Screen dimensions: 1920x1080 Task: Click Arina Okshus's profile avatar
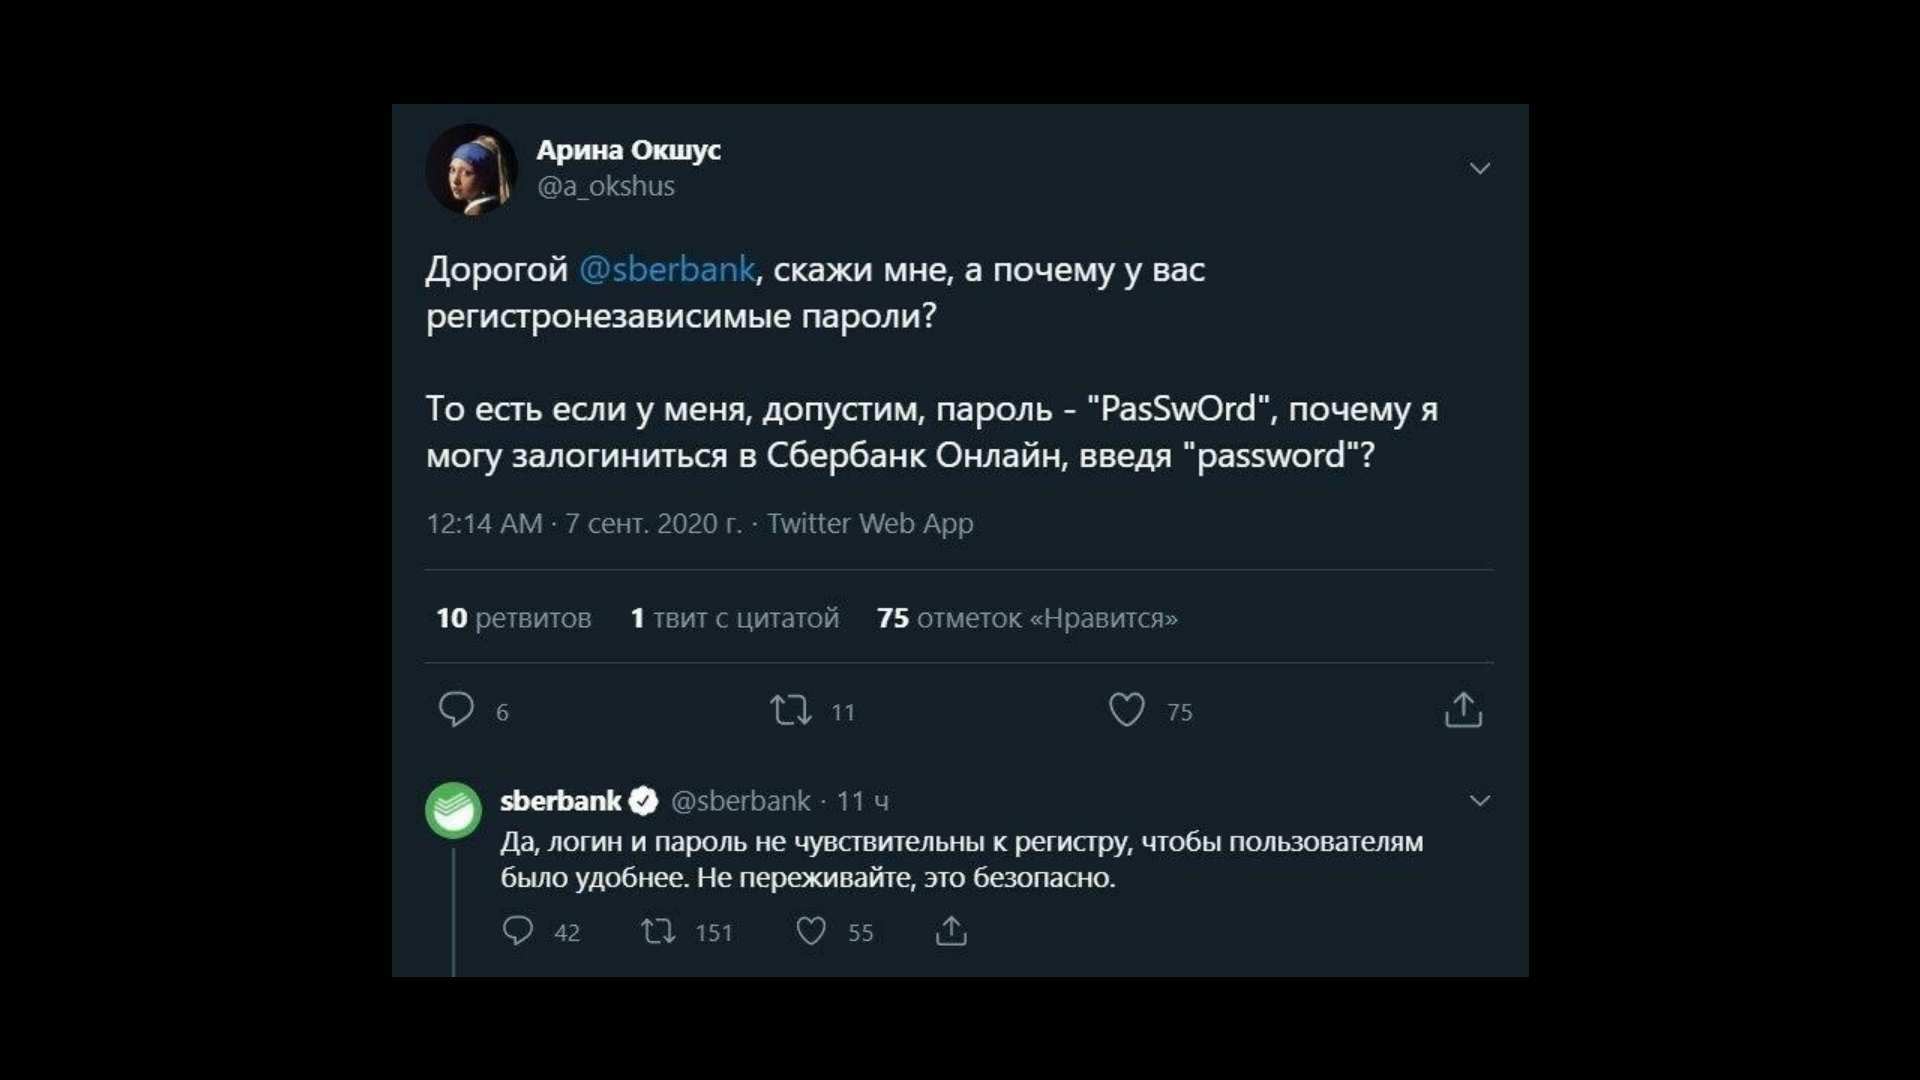471,169
